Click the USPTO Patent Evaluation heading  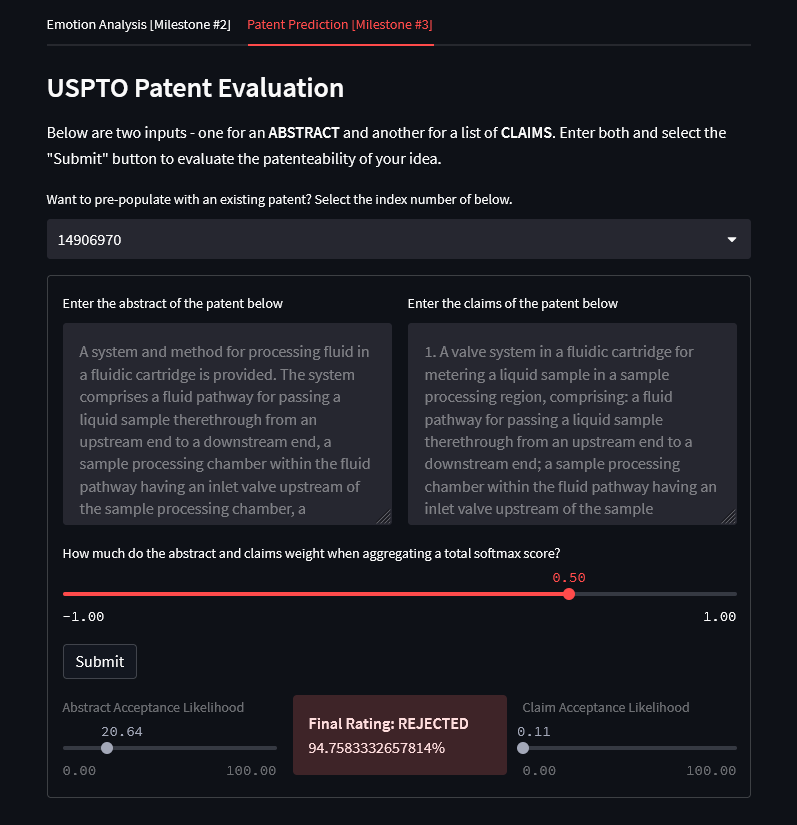[x=195, y=88]
